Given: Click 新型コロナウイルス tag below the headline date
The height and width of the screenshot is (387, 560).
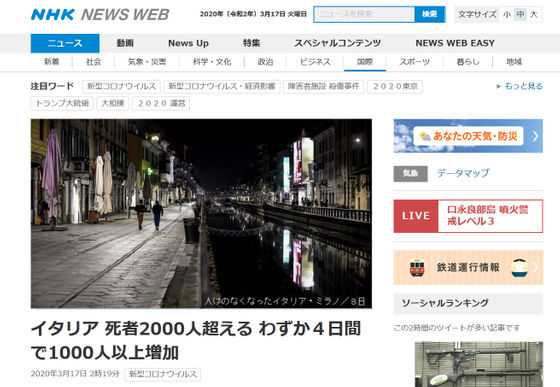Looking at the screenshot, I should click(x=162, y=374).
